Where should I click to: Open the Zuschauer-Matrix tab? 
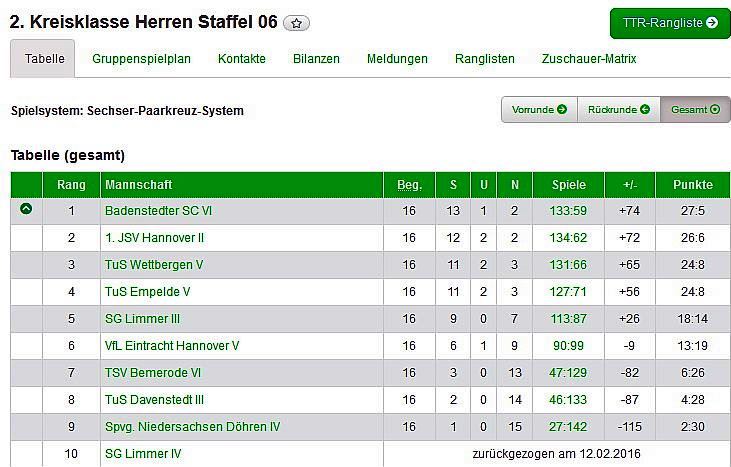tap(589, 59)
